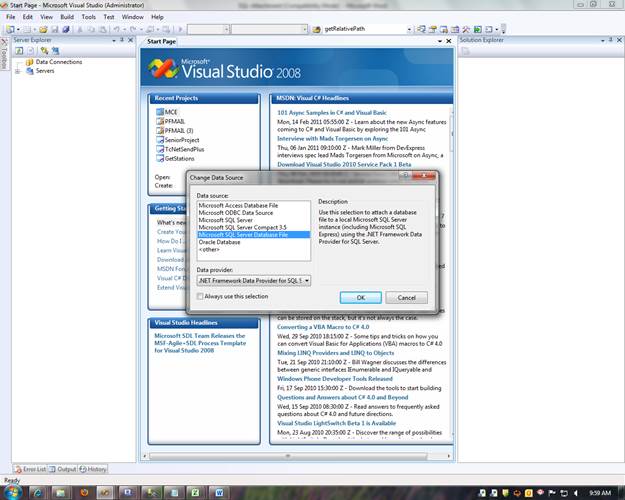Click the New Project toolbar icon
625x500 pixels.
coord(10,29)
